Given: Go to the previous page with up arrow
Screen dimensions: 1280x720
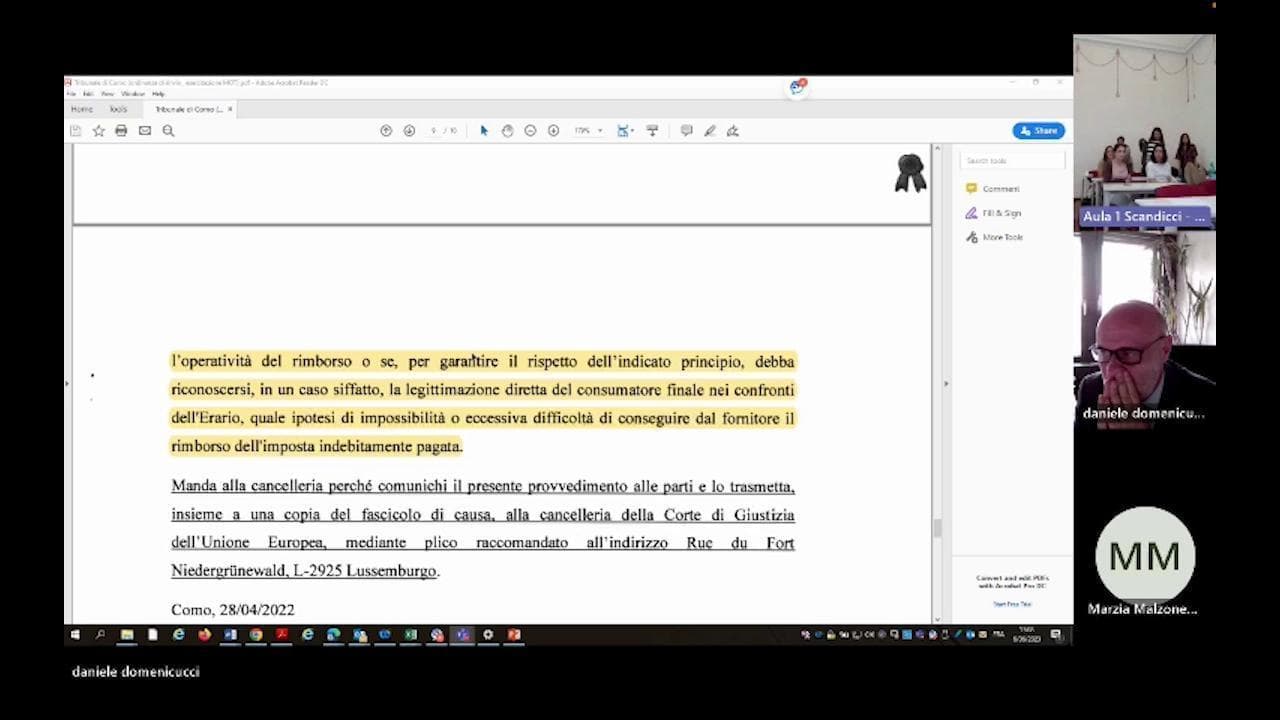Looking at the screenshot, I should point(386,131).
